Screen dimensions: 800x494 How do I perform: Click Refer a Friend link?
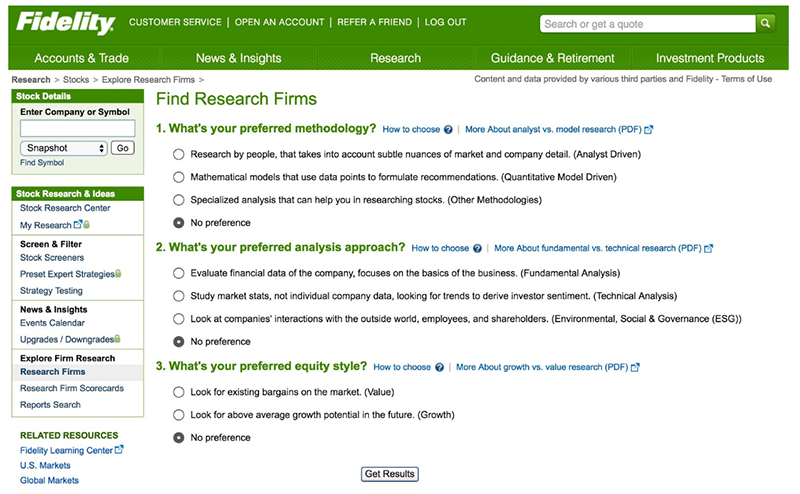(374, 22)
